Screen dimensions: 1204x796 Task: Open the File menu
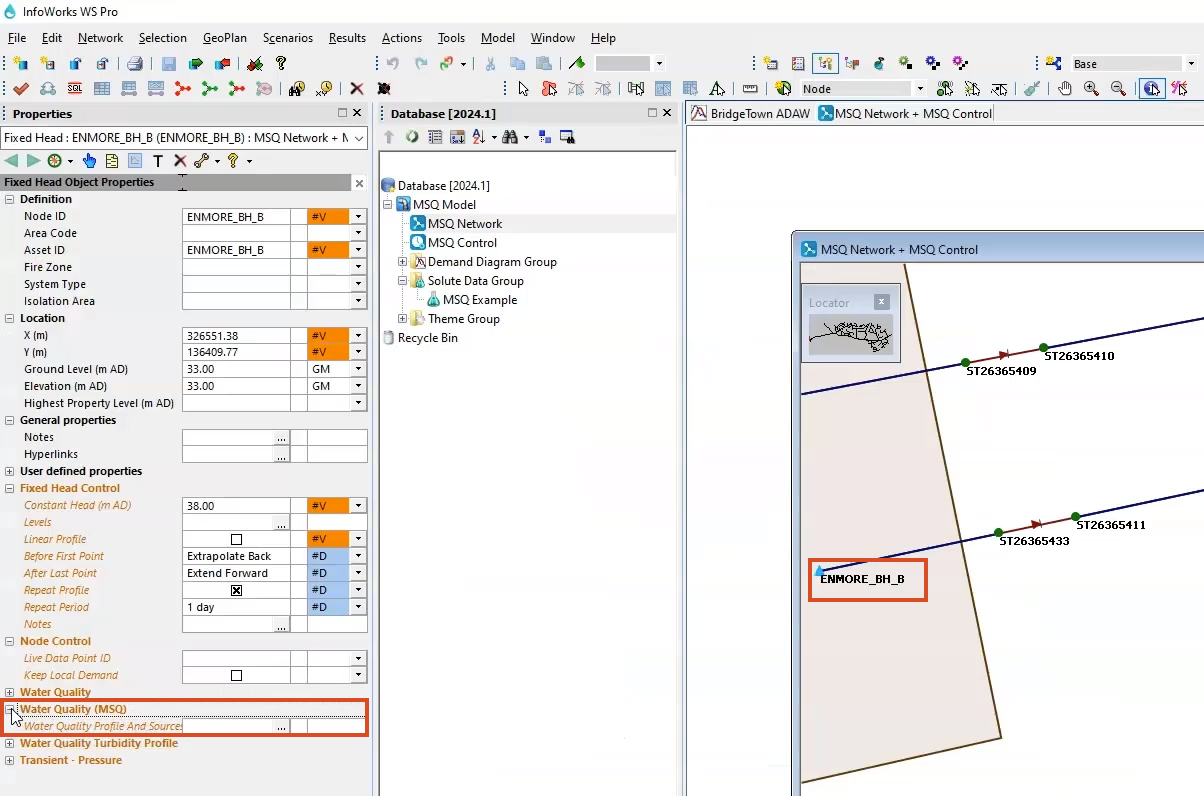[x=17, y=38]
